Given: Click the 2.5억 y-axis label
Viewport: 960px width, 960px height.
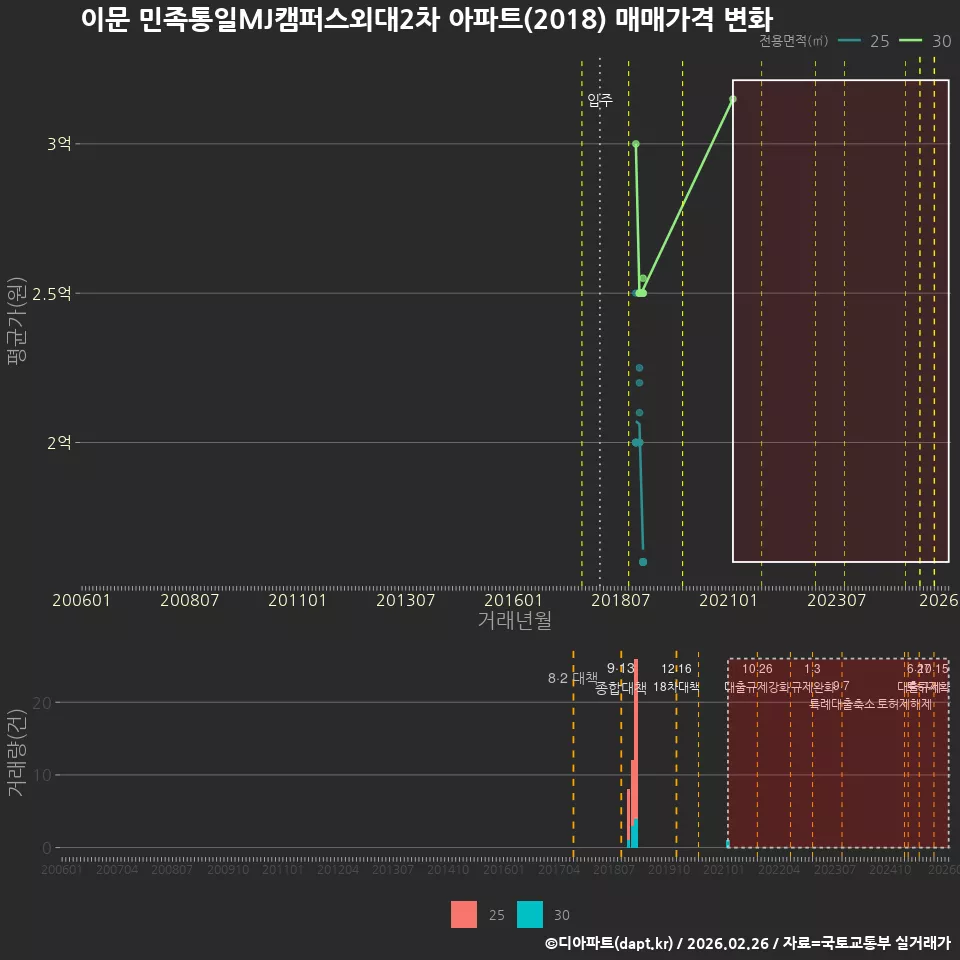Looking at the screenshot, I should (x=51, y=294).
